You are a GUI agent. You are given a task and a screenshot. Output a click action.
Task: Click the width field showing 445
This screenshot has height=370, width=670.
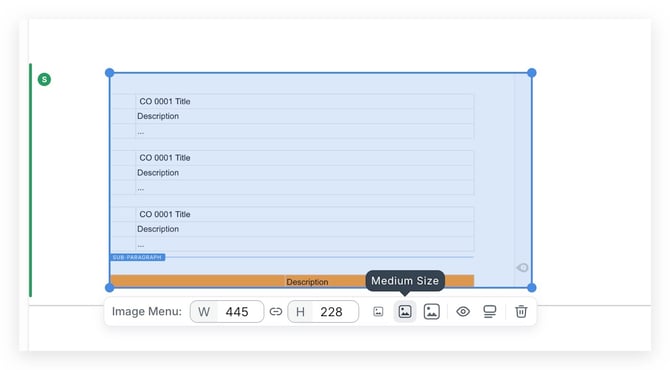point(227,311)
